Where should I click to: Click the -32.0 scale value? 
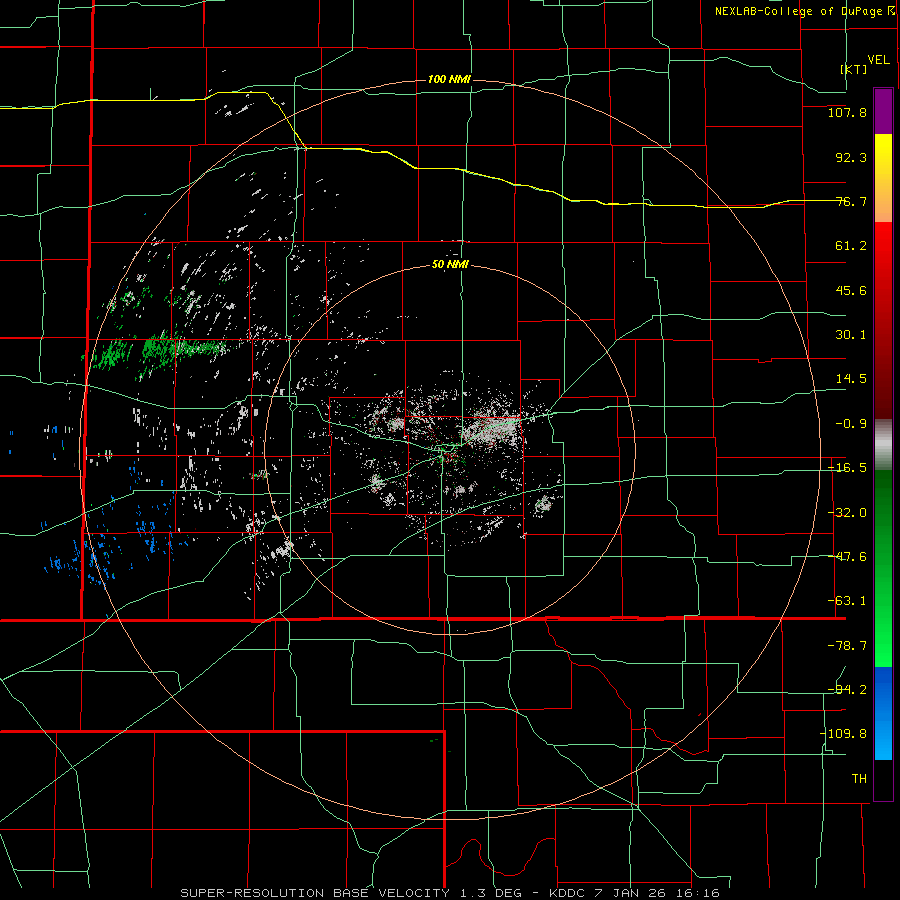(x=847, y=513)
